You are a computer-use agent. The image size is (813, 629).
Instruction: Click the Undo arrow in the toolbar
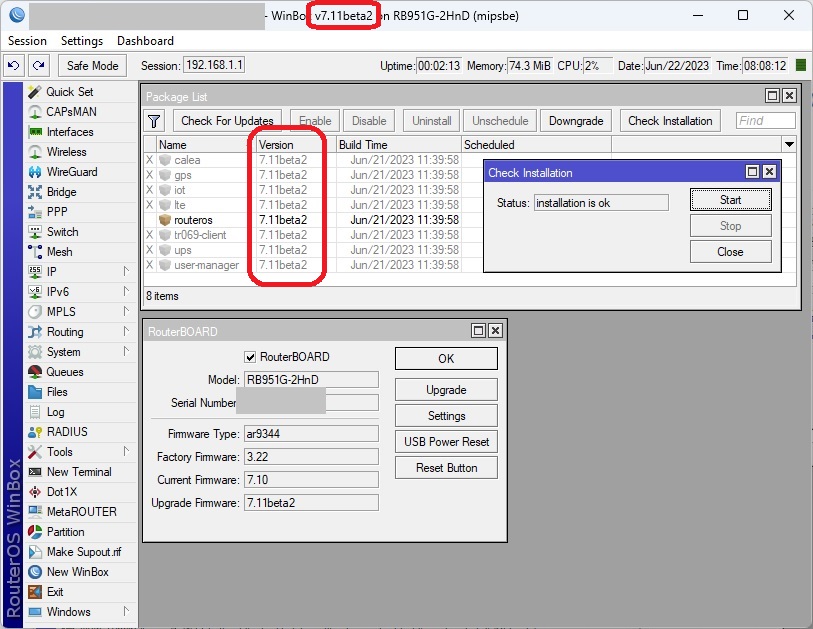[14, 66]
